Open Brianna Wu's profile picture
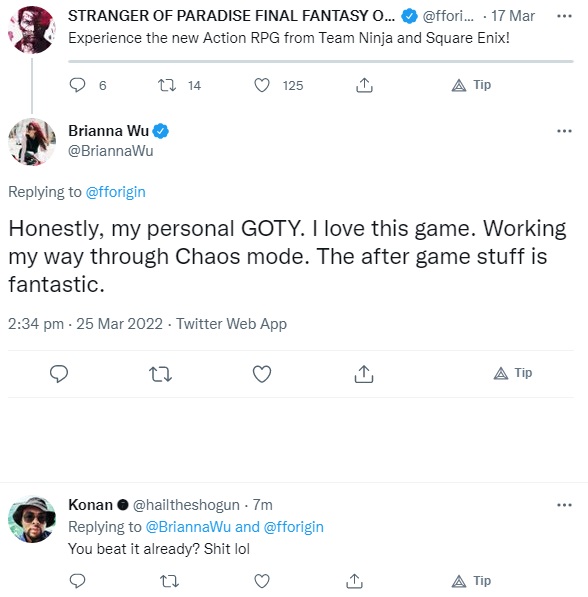The height and width of the screenshot is (597, 588). (32, 142)
